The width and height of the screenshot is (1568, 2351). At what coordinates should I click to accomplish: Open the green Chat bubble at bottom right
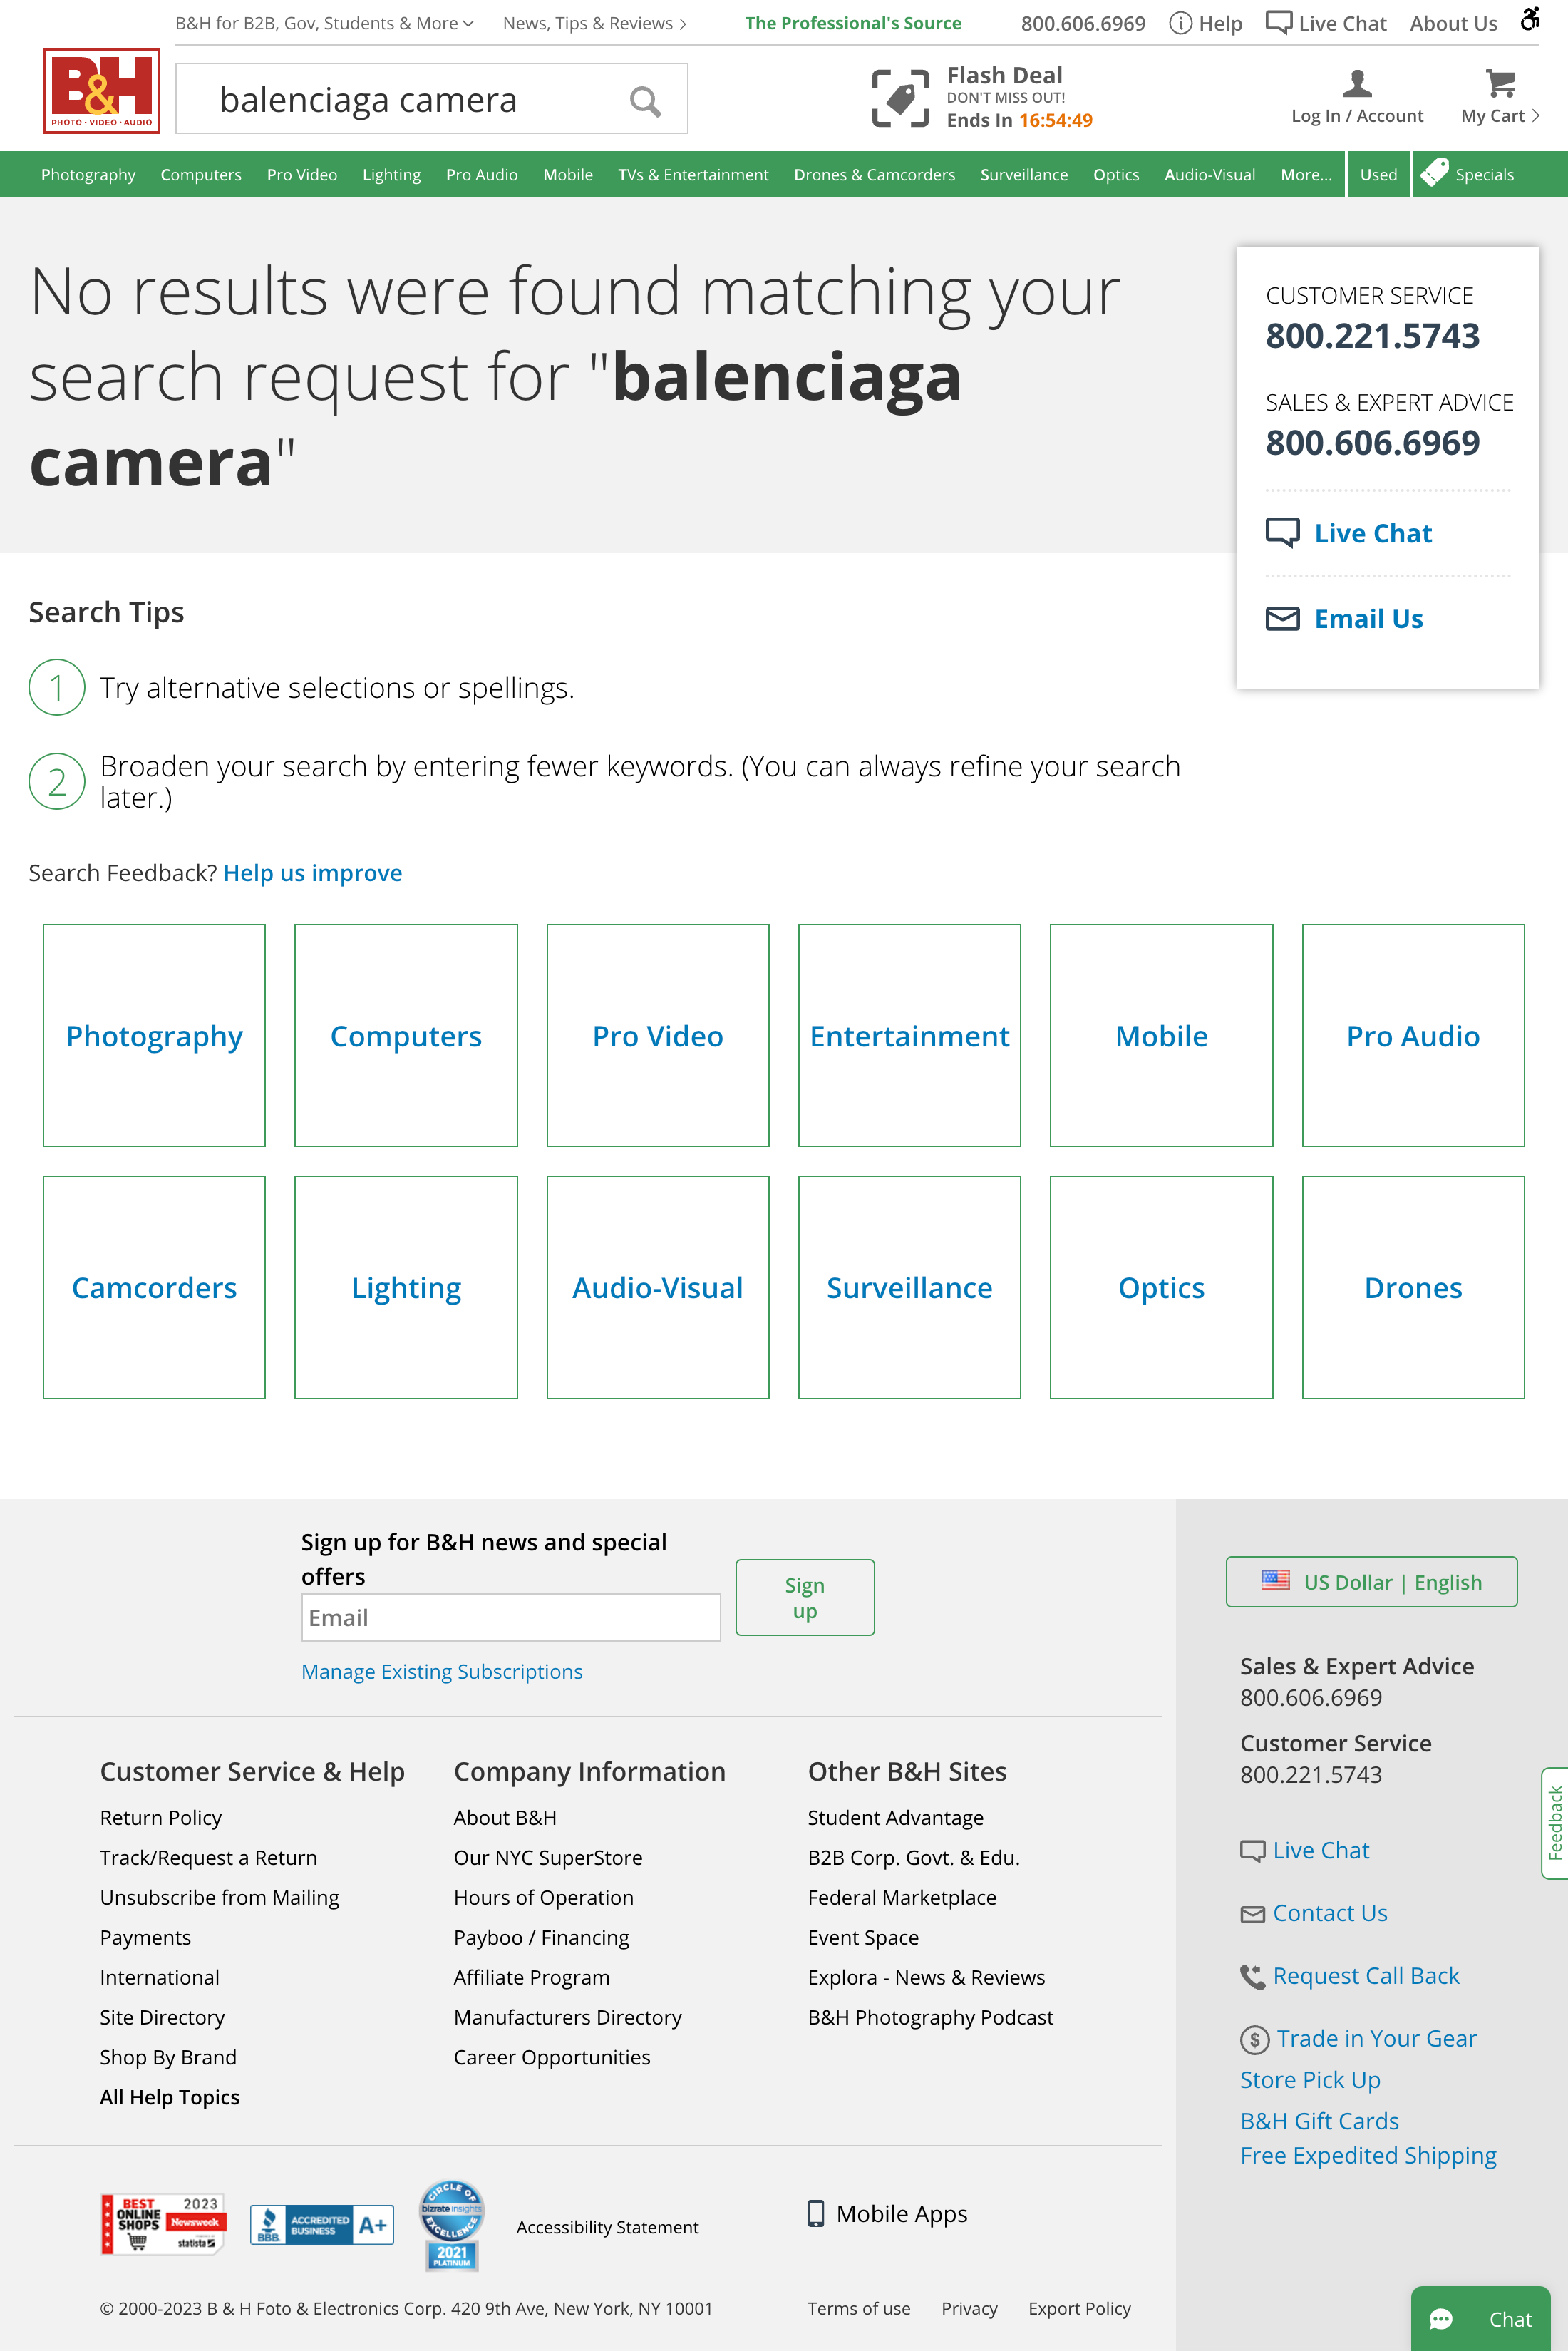click(1481, 2319)
